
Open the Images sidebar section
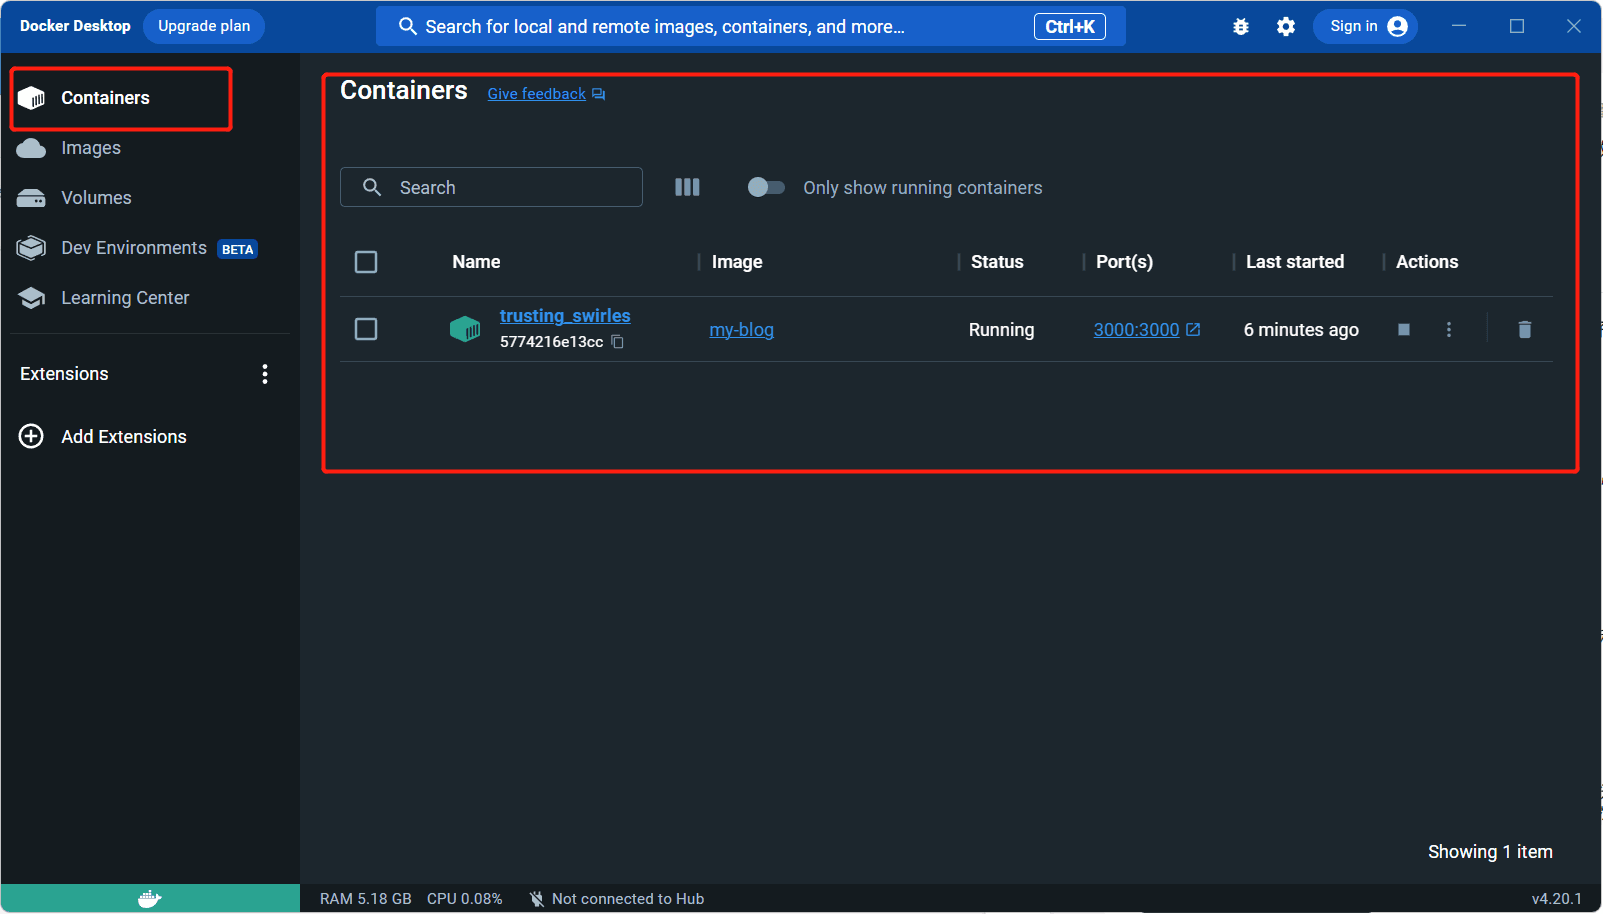[150, 148]
